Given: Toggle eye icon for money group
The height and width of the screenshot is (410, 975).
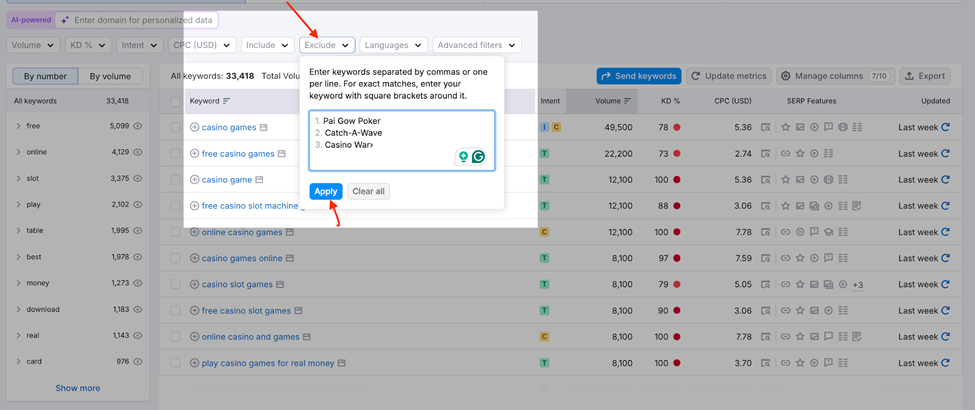Looking at the screenshot, I should [137, 283].
